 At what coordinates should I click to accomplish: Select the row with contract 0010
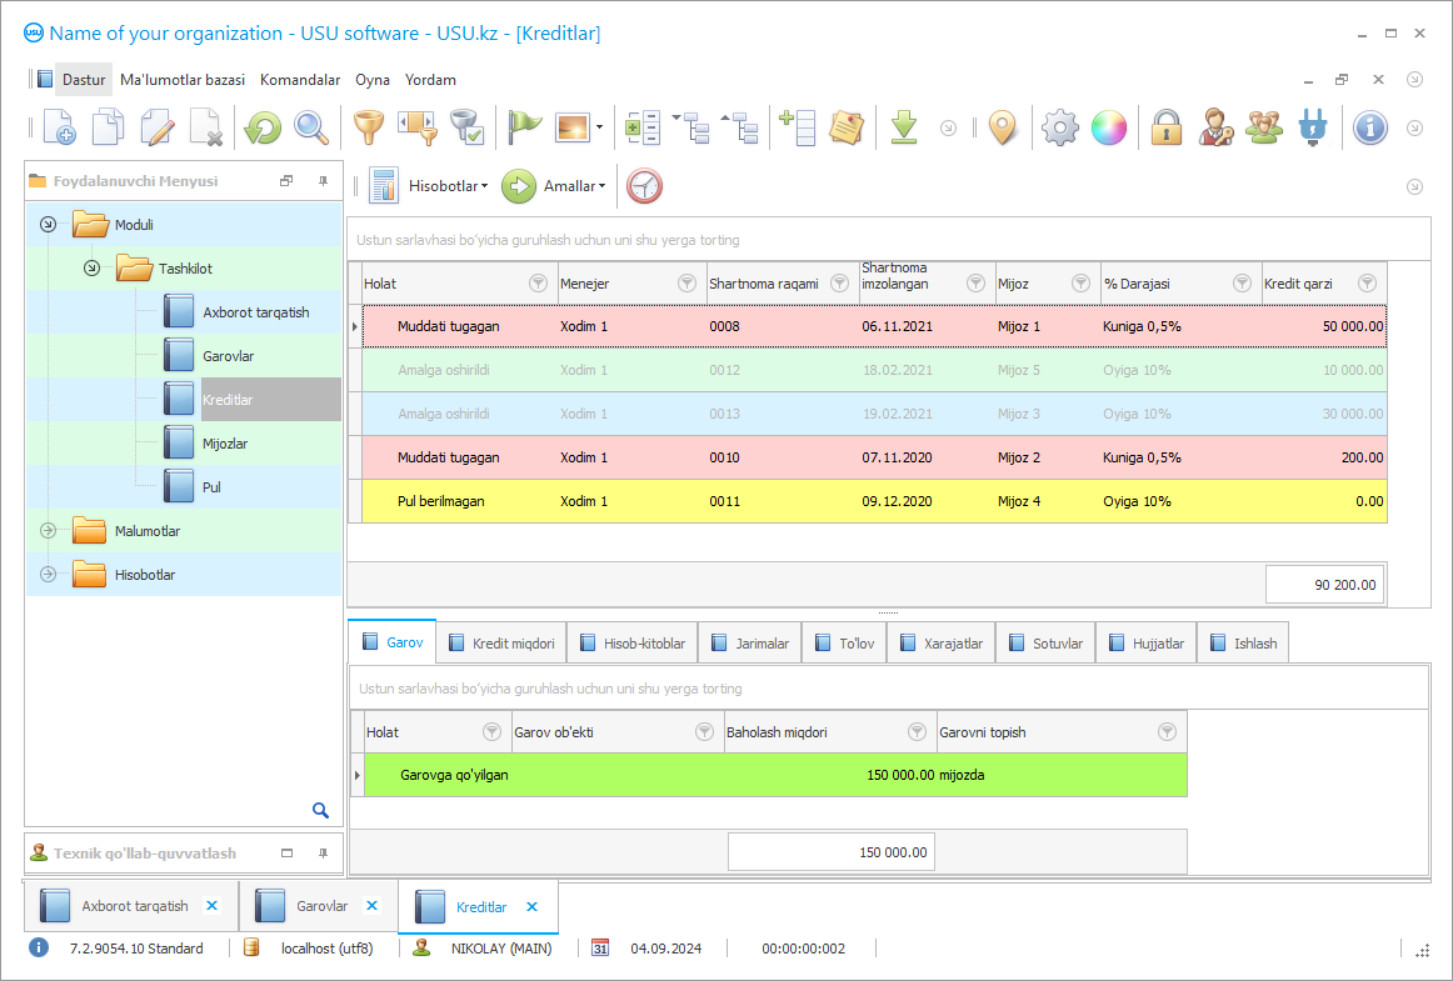point(874,457)
